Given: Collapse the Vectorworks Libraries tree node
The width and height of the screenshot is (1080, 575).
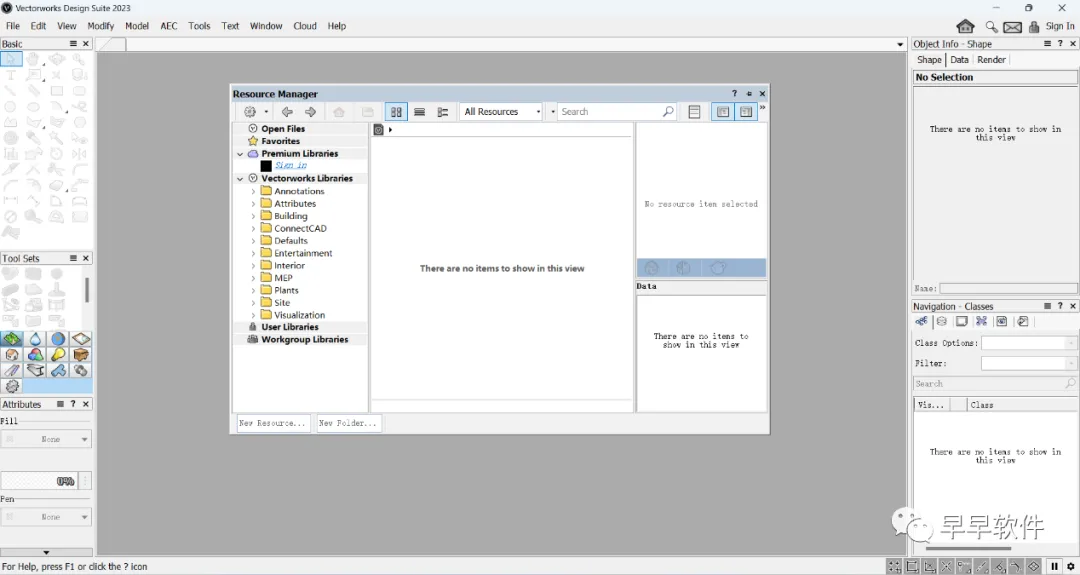Looking at the screenshot, I should [240, 178].
